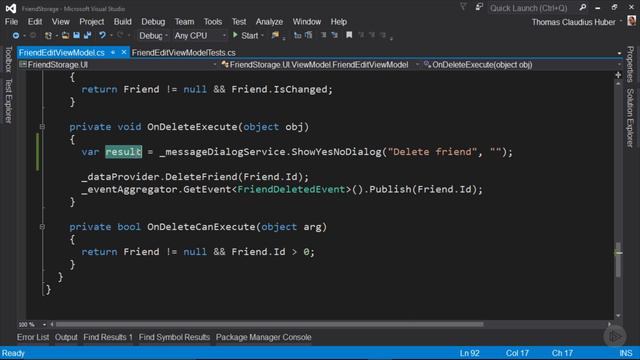The height and width of the screenshot is (360, 640).
Task: Open the Package Manager Console tab
Action: coord(263,338)
